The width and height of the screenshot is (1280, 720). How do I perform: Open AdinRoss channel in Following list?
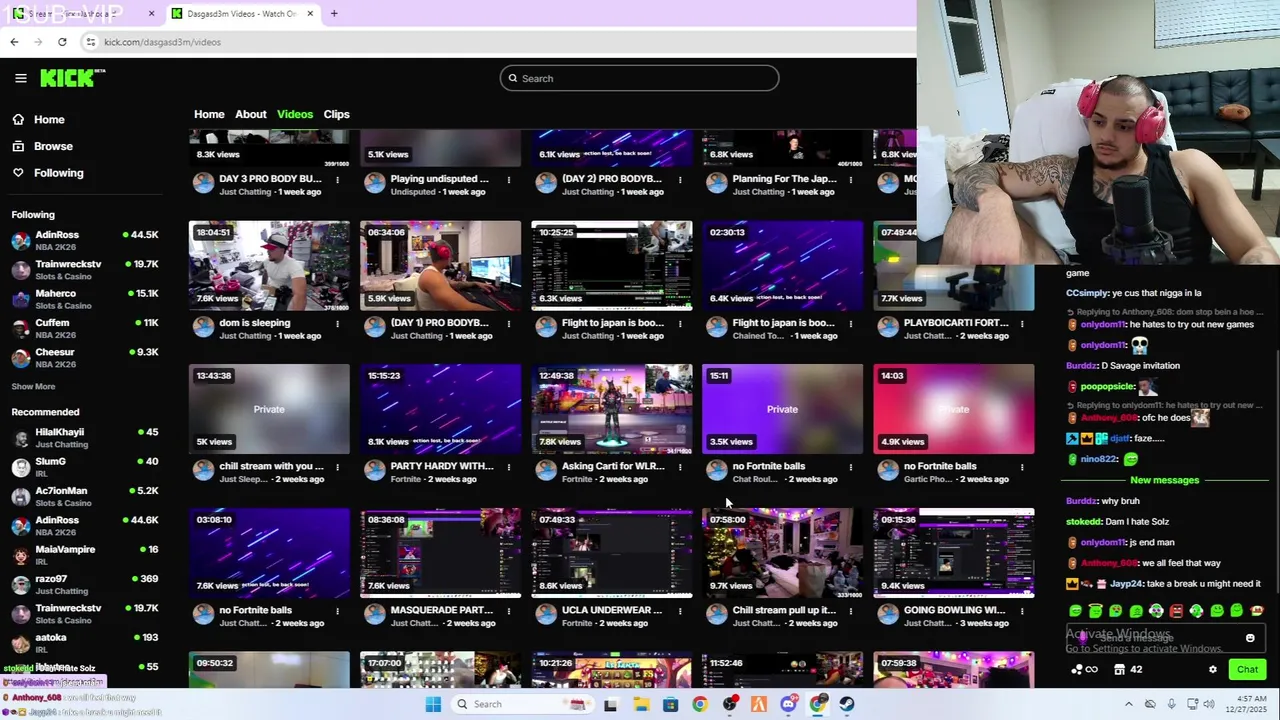(85, 240)
